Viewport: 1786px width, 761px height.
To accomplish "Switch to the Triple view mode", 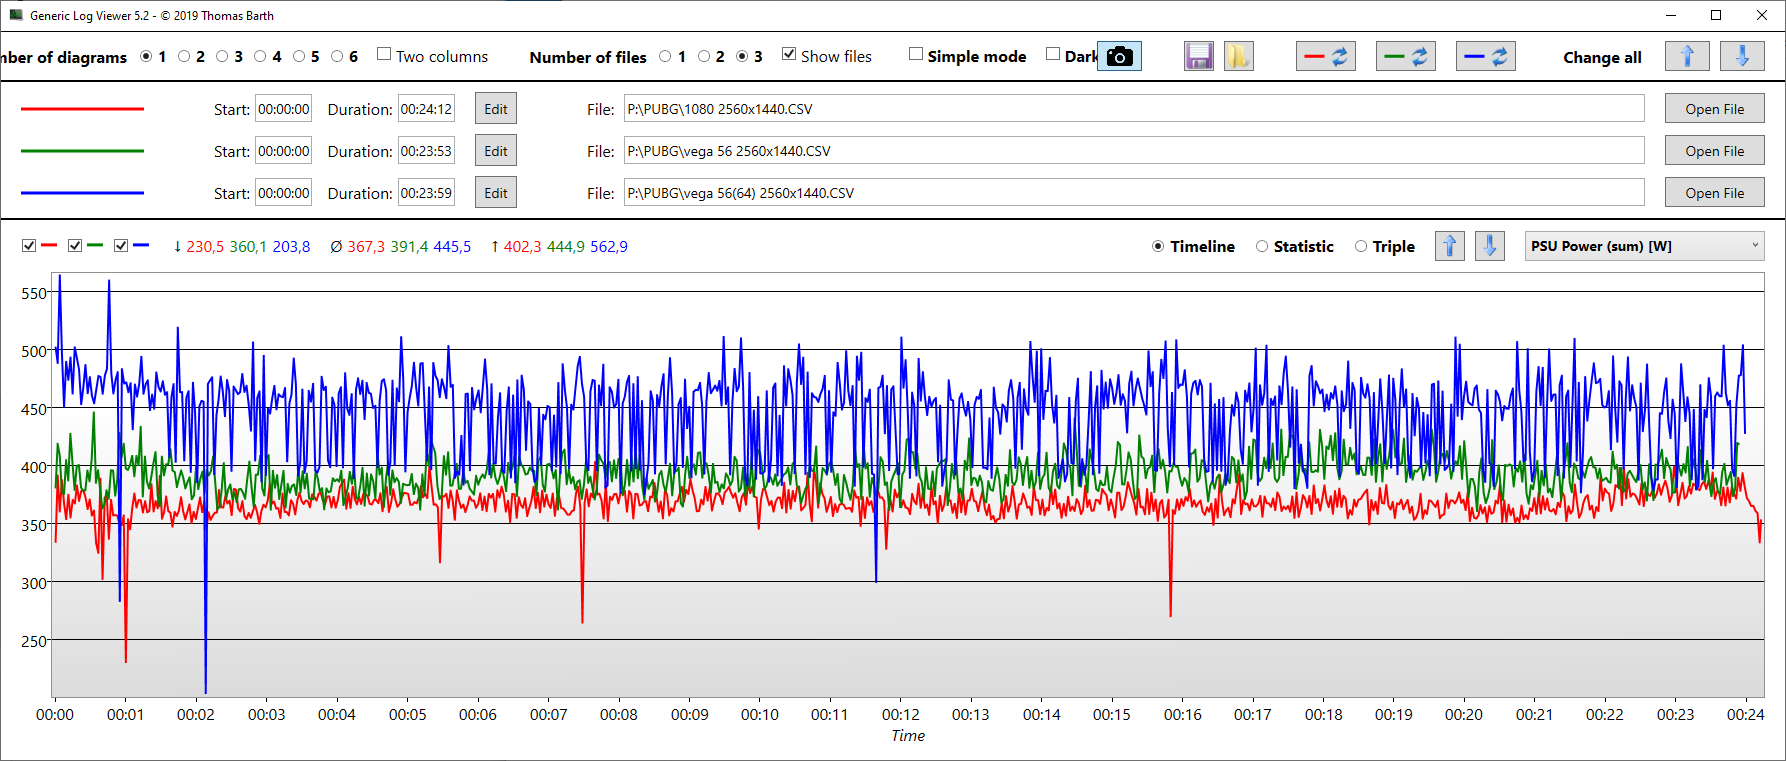I will pos(1361,247).
